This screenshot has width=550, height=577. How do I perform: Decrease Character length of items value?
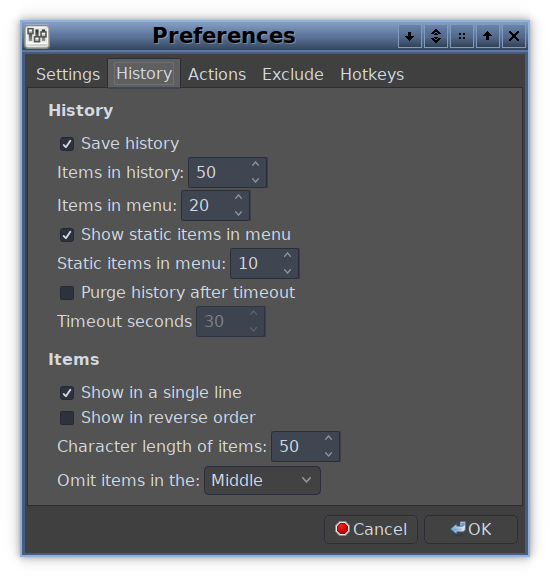329,454
